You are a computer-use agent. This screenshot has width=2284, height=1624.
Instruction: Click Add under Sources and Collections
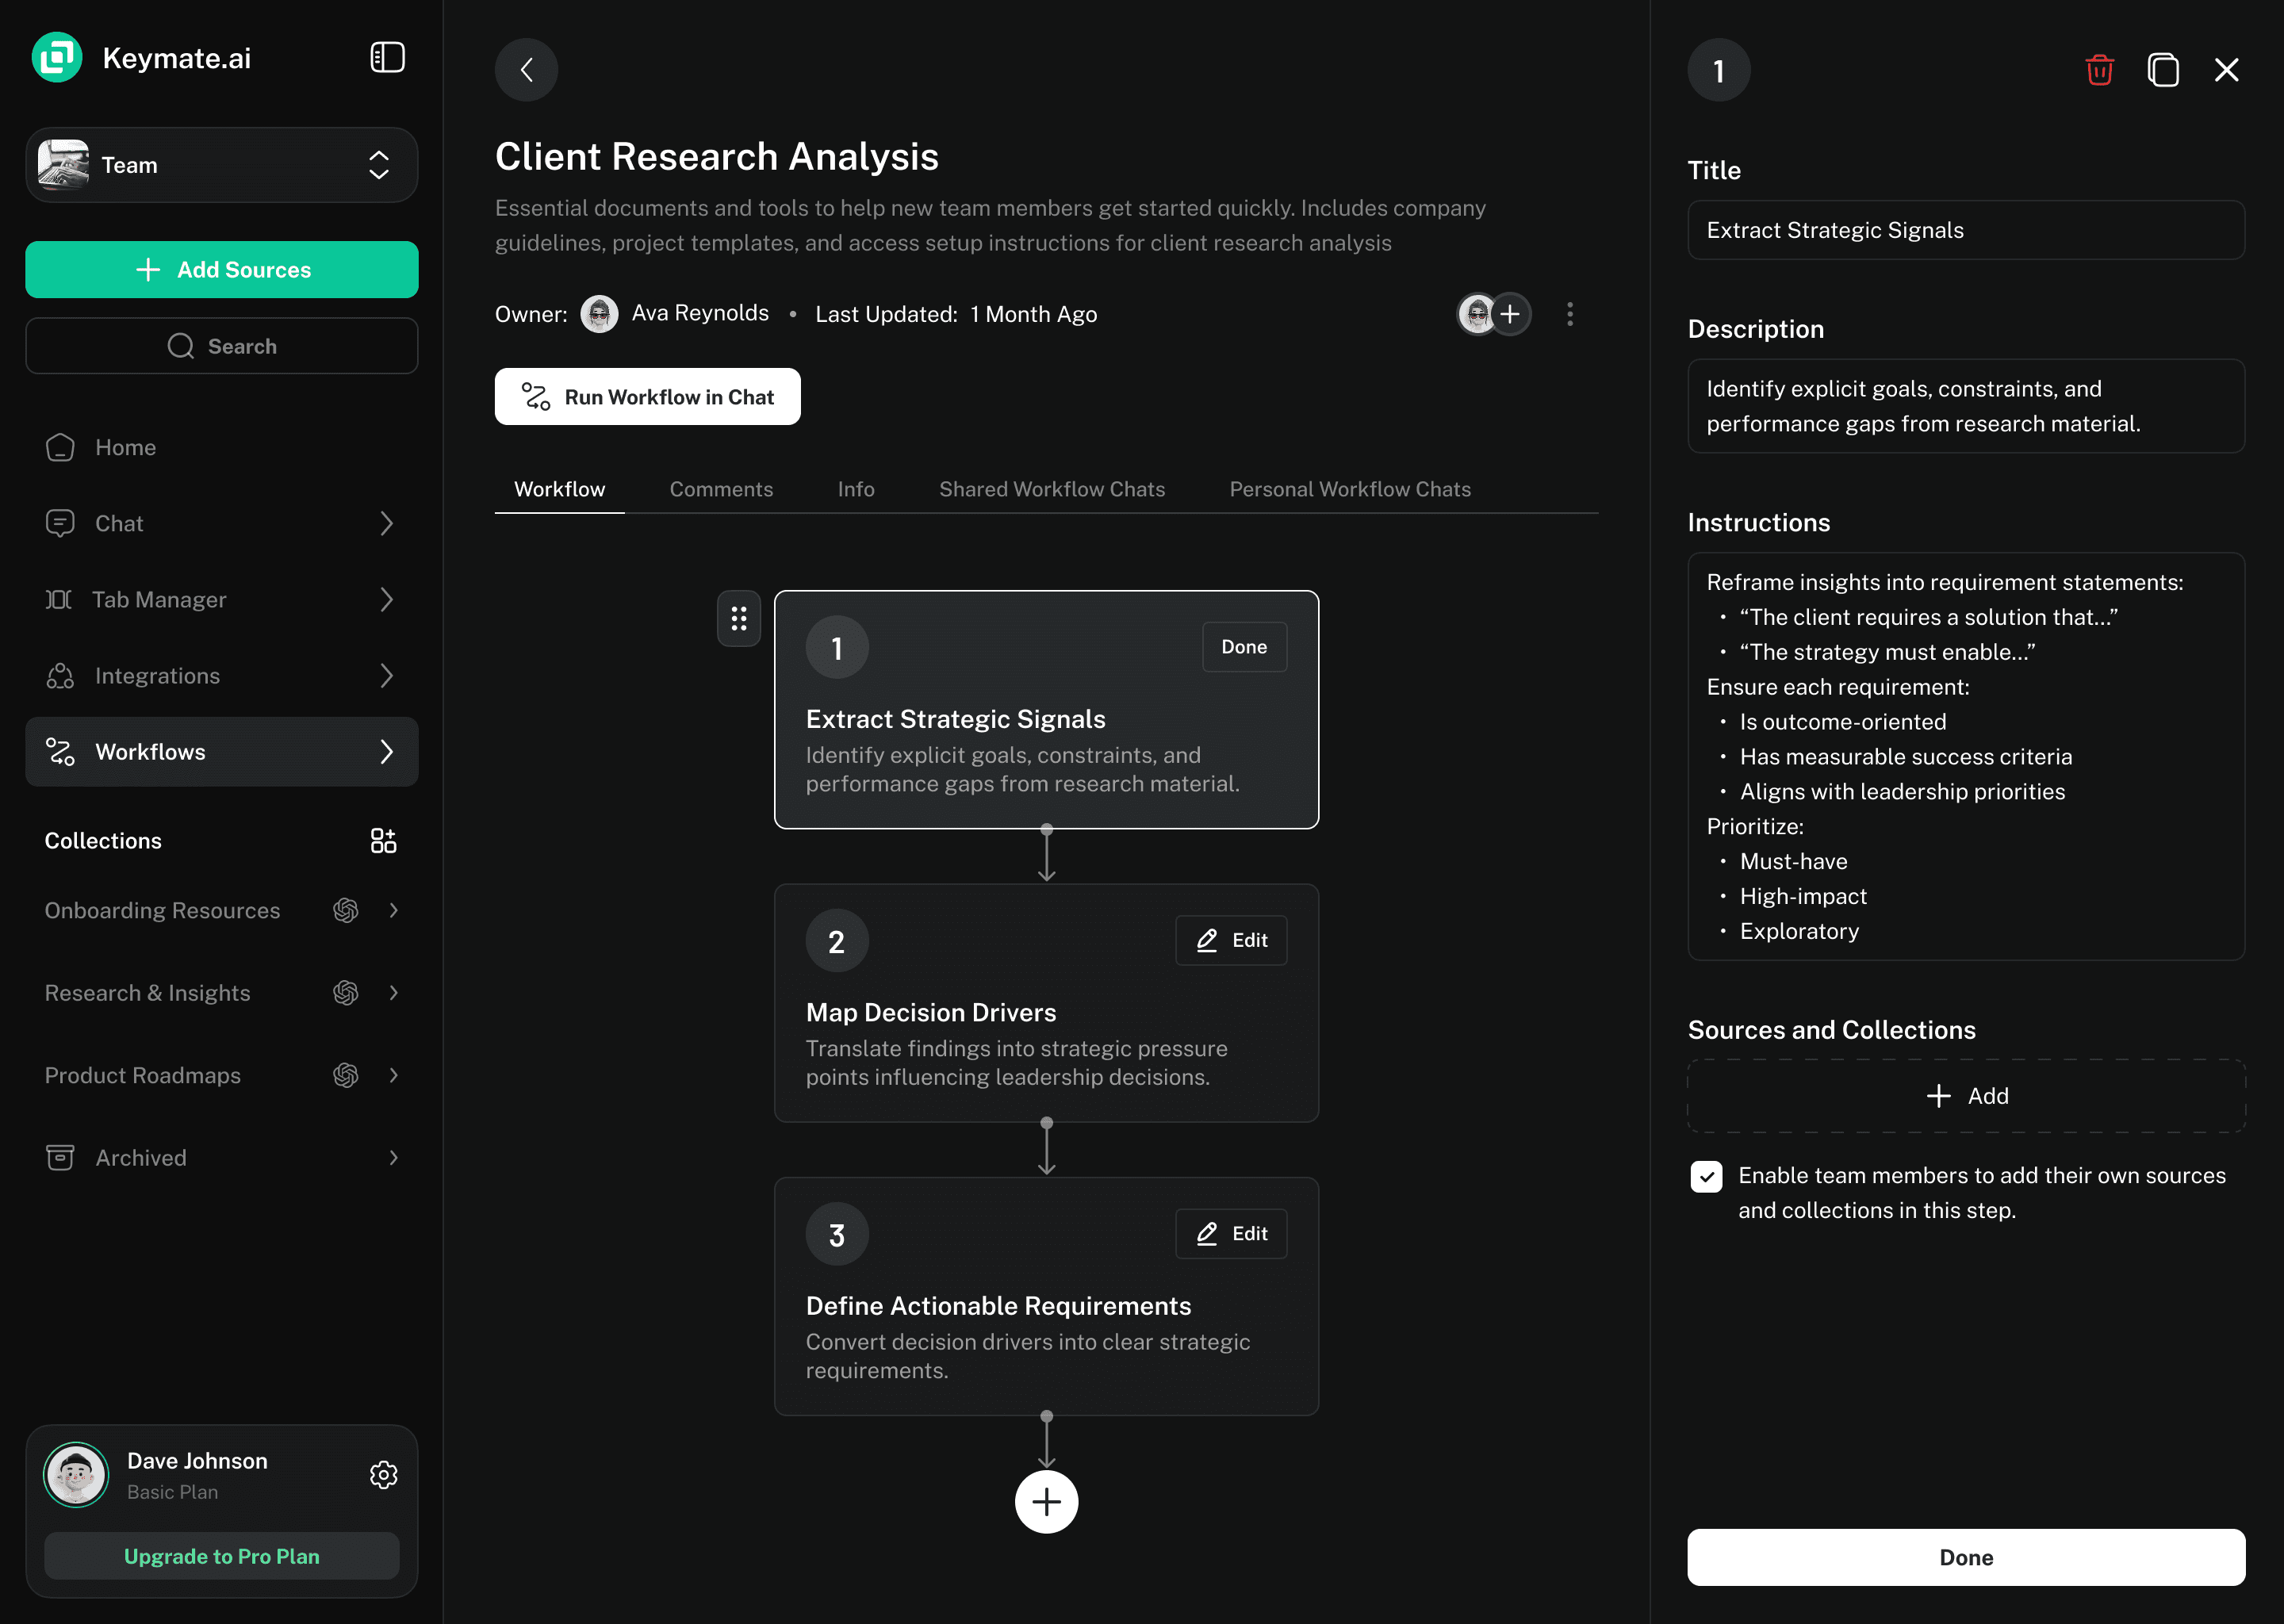pyautogui.click(x=1965, y=1096)
